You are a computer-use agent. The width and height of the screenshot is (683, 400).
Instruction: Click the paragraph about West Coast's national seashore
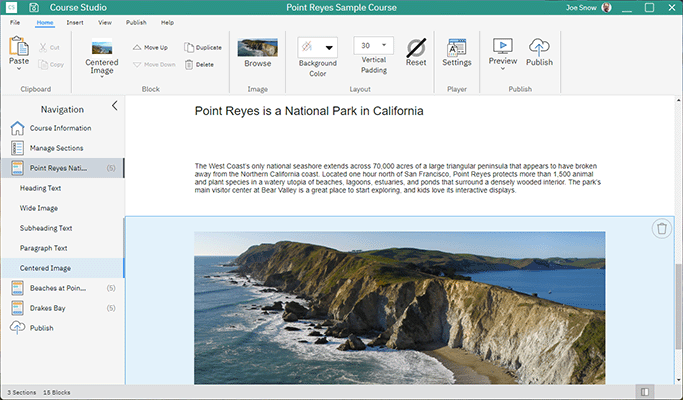pos(398,178)
